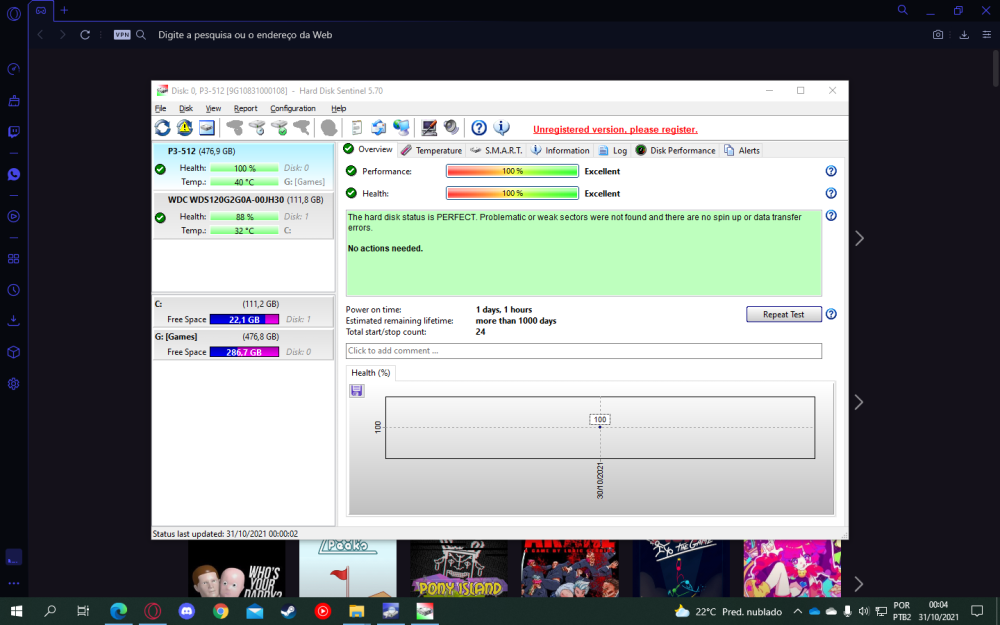Toggle the VPN badge in the address bar
Viewport: 1000px width, 625px height.
tap(122, 34)
